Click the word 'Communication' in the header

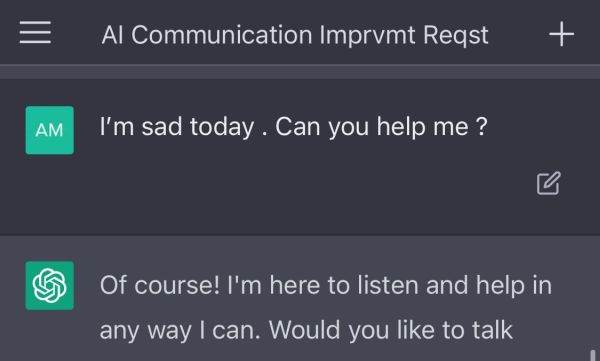coord(222,35)
